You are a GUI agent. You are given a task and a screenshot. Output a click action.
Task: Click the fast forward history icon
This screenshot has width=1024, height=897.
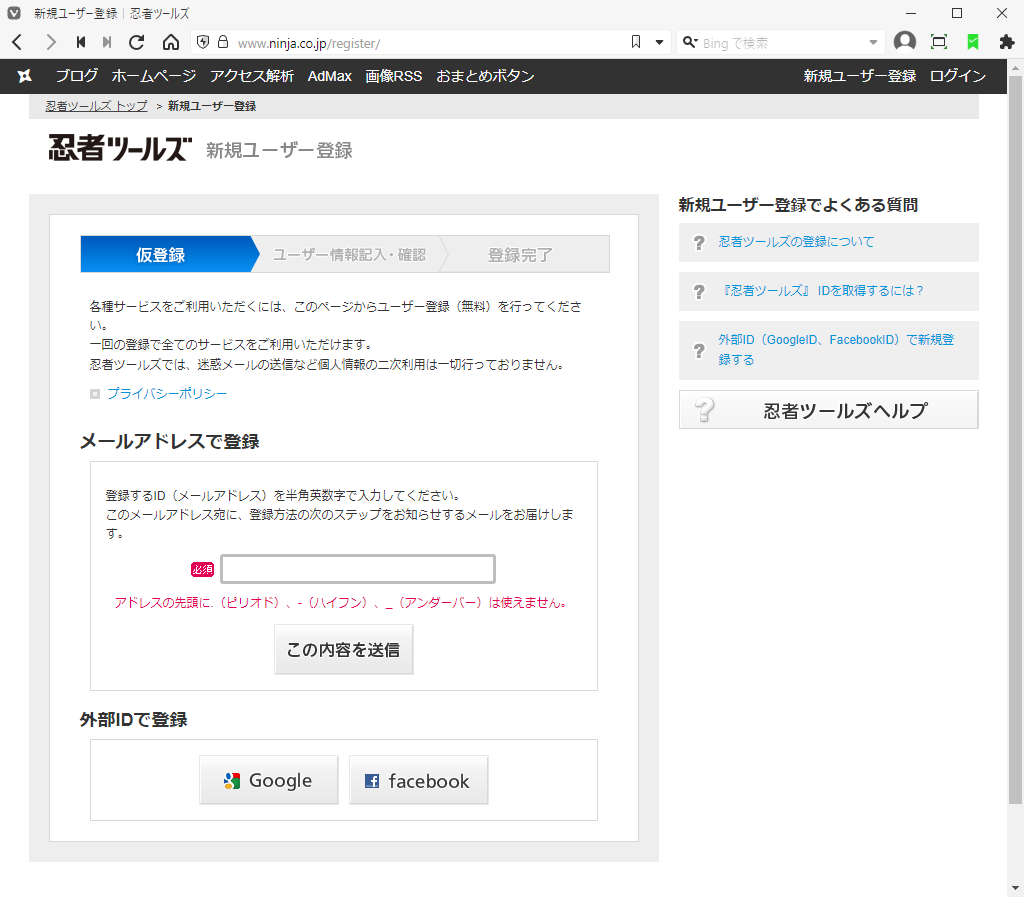click(x=107, y=42)
